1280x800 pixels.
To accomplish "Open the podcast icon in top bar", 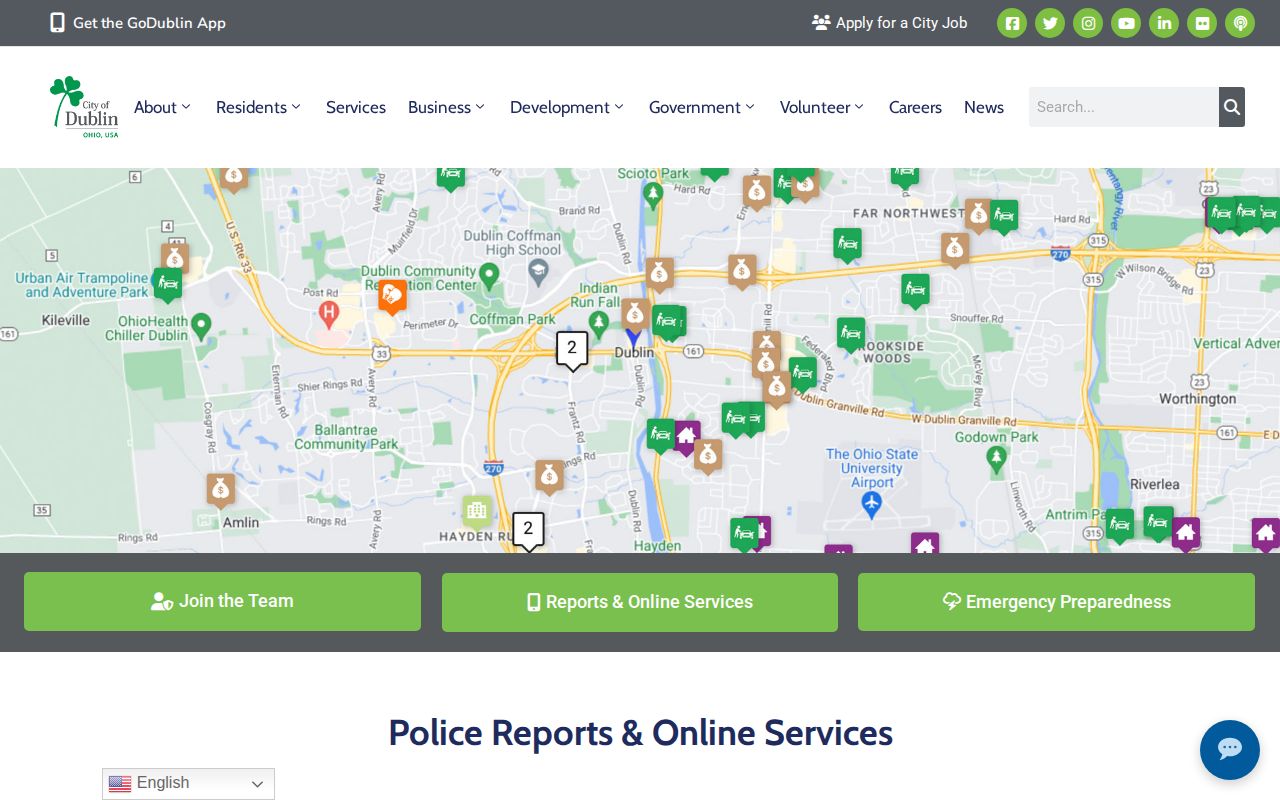I will (x=1240, y=23).
